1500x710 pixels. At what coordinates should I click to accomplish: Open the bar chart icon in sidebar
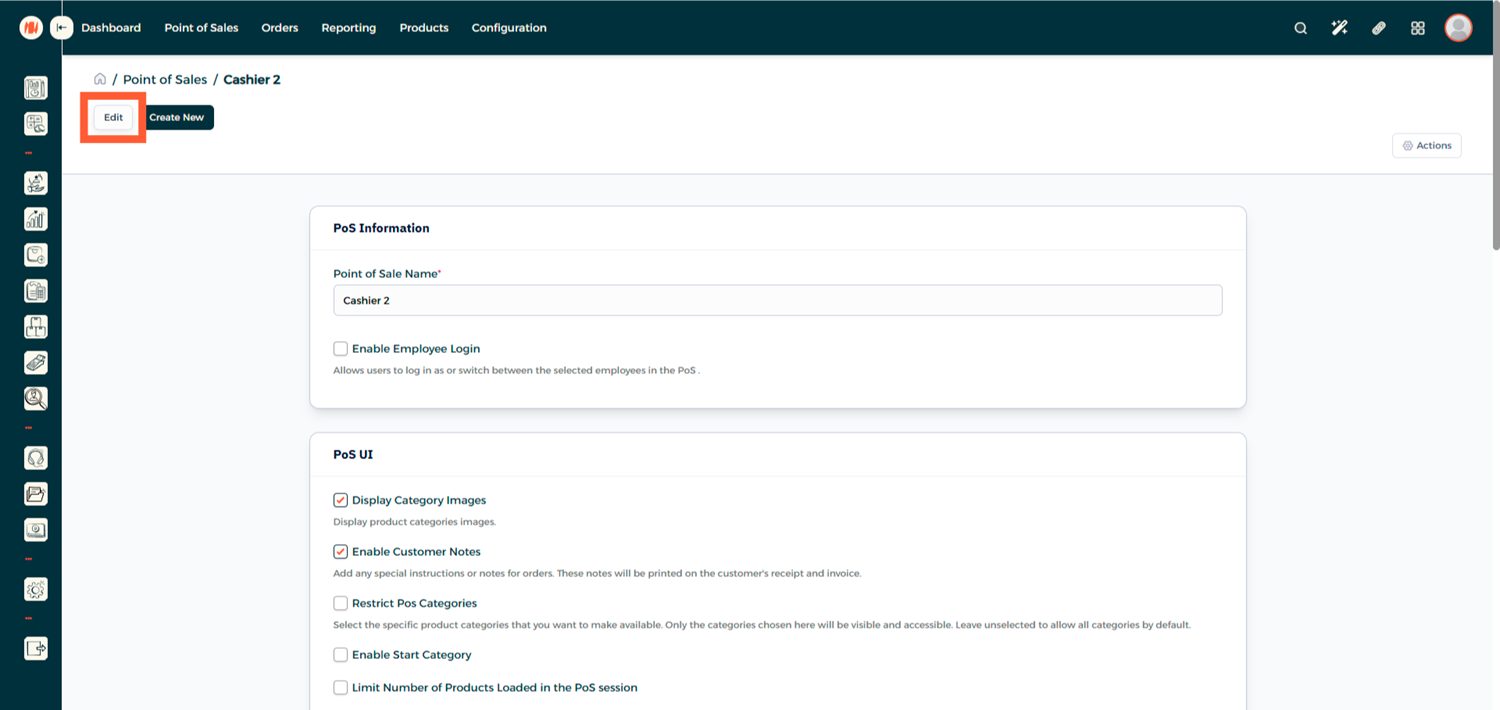pyautogui.click(x=36, y=219)
